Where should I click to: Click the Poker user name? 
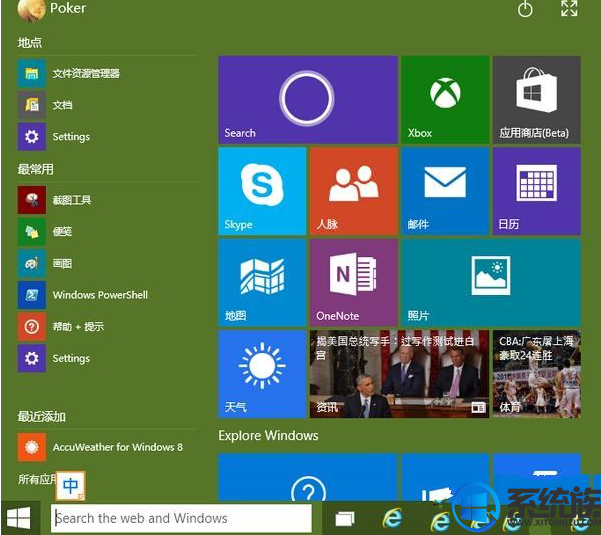68,8
